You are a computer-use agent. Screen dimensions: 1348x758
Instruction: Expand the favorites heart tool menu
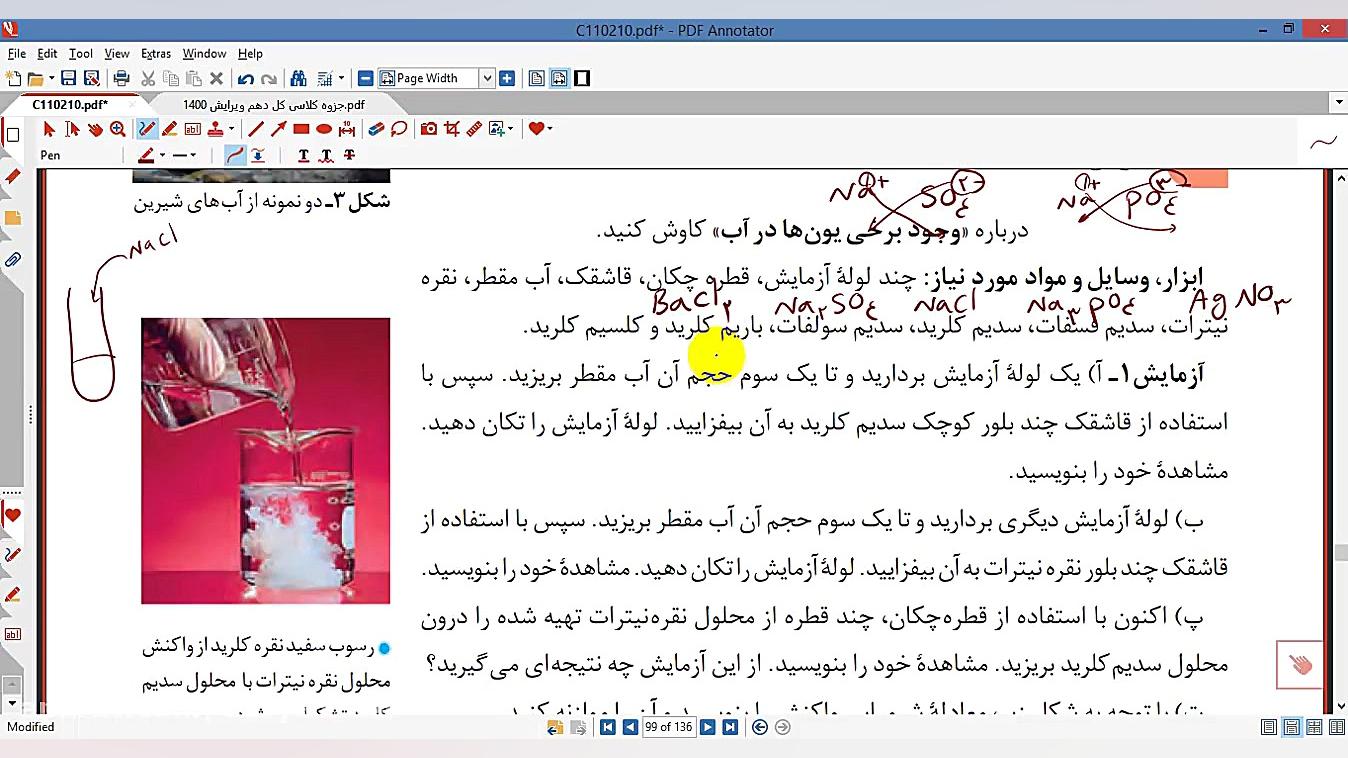[549, 128]
